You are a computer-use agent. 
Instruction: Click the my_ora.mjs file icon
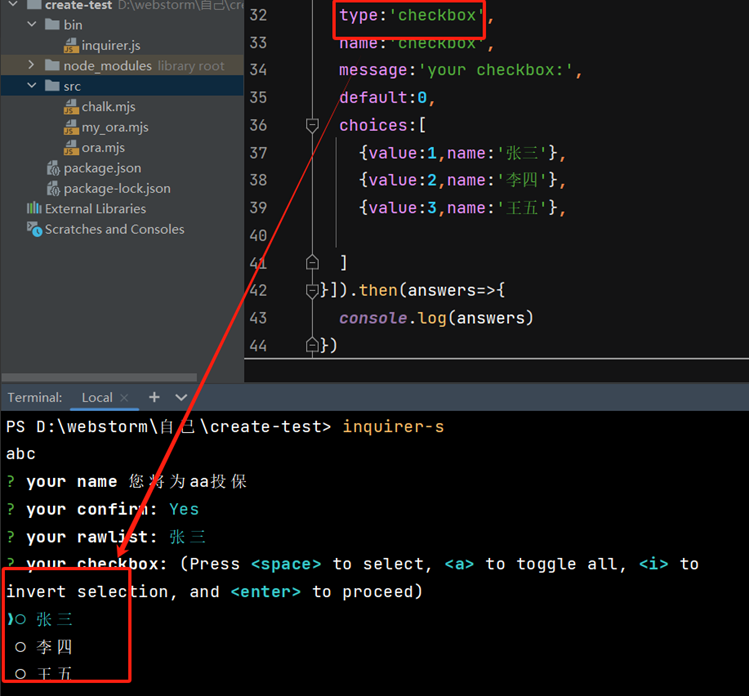pyautogui.click(x=71, y=127)
